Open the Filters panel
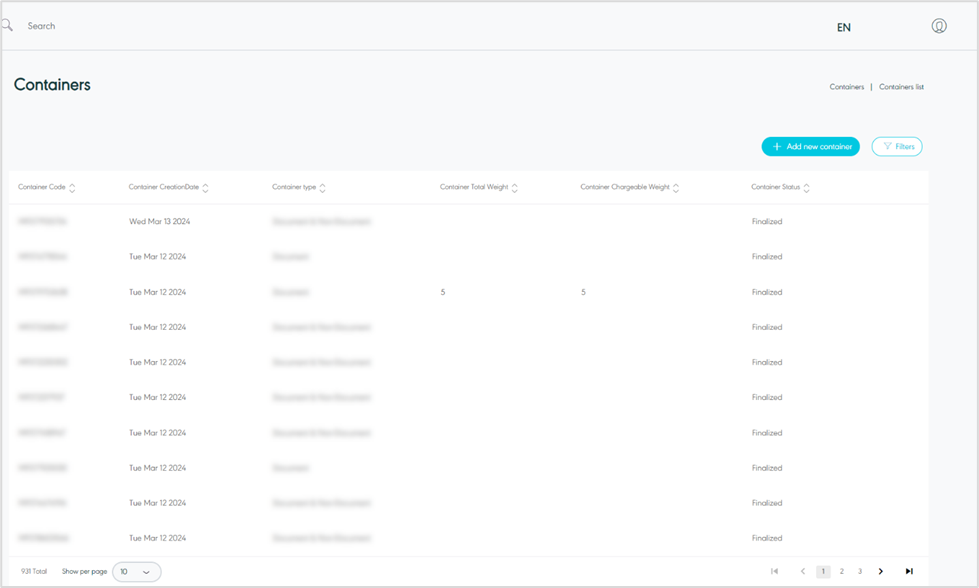 pos(896,147)
